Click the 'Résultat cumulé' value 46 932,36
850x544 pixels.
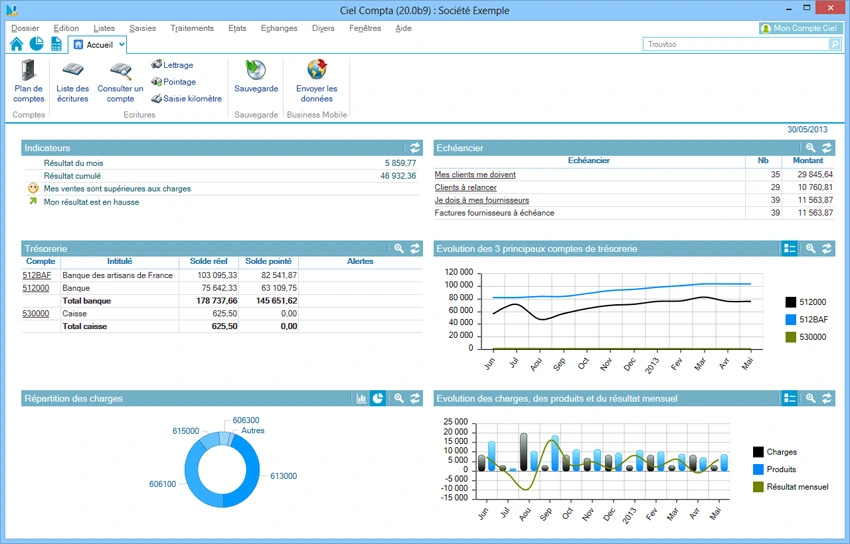(398, 176)
